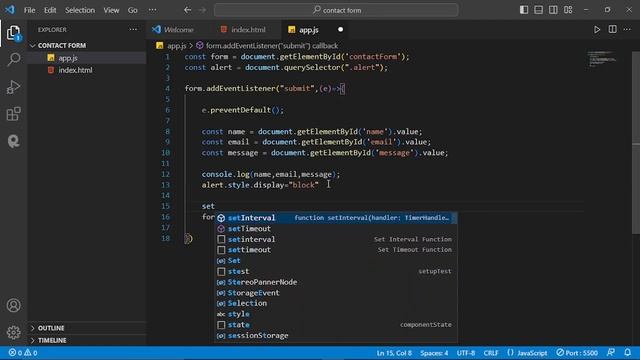The width and height of the screenshot is (640, 360).
Task: Choose the Selection suggestion
Action: point(336,303)
